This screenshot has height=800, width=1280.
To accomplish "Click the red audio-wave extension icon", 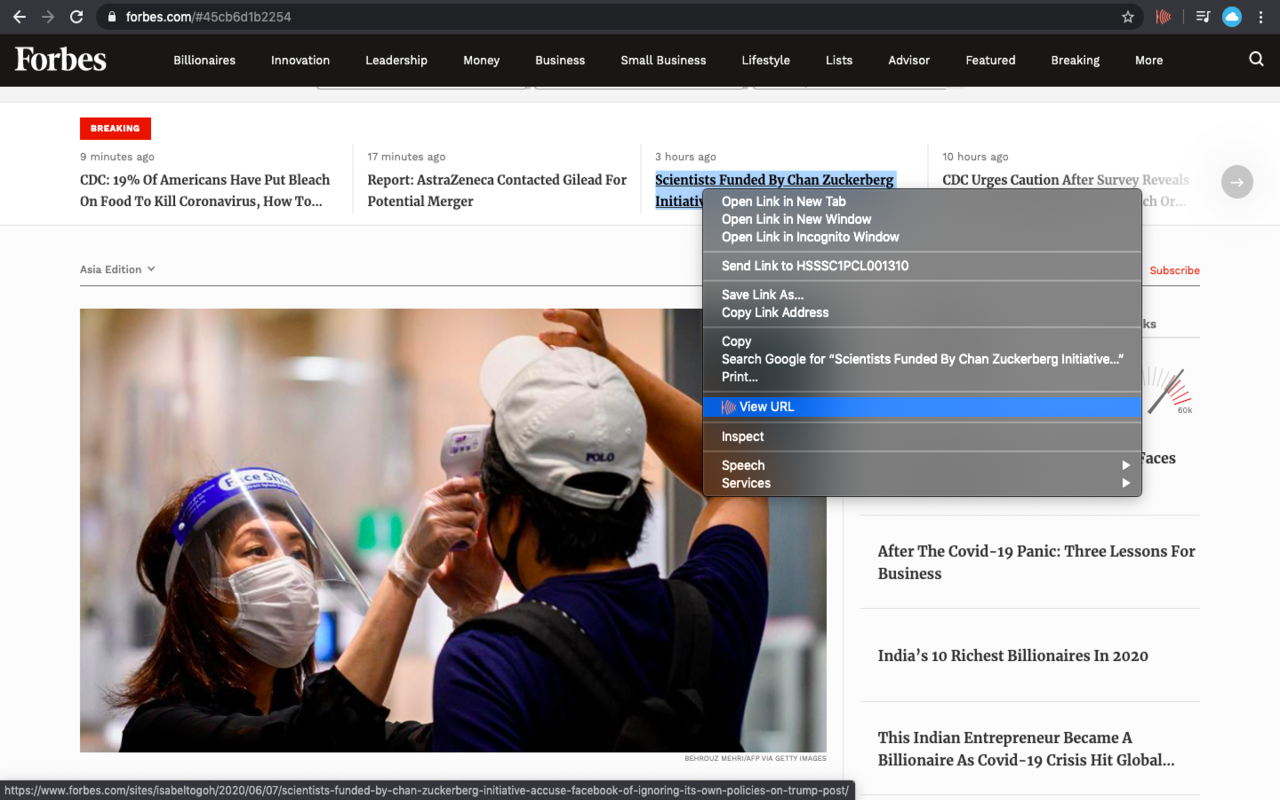I will [1163, 16].
